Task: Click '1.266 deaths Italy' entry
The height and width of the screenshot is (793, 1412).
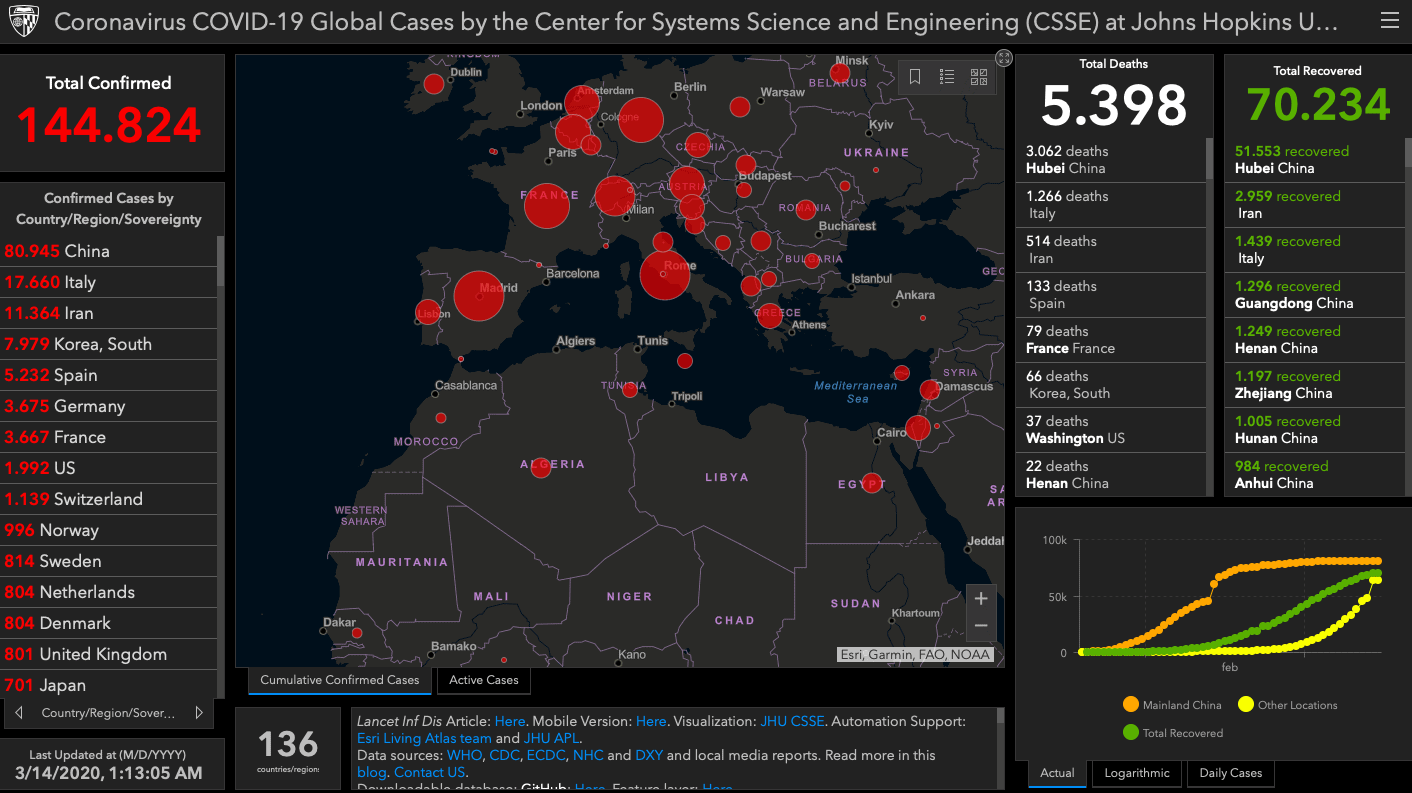Action: (x=1111, y=205)
